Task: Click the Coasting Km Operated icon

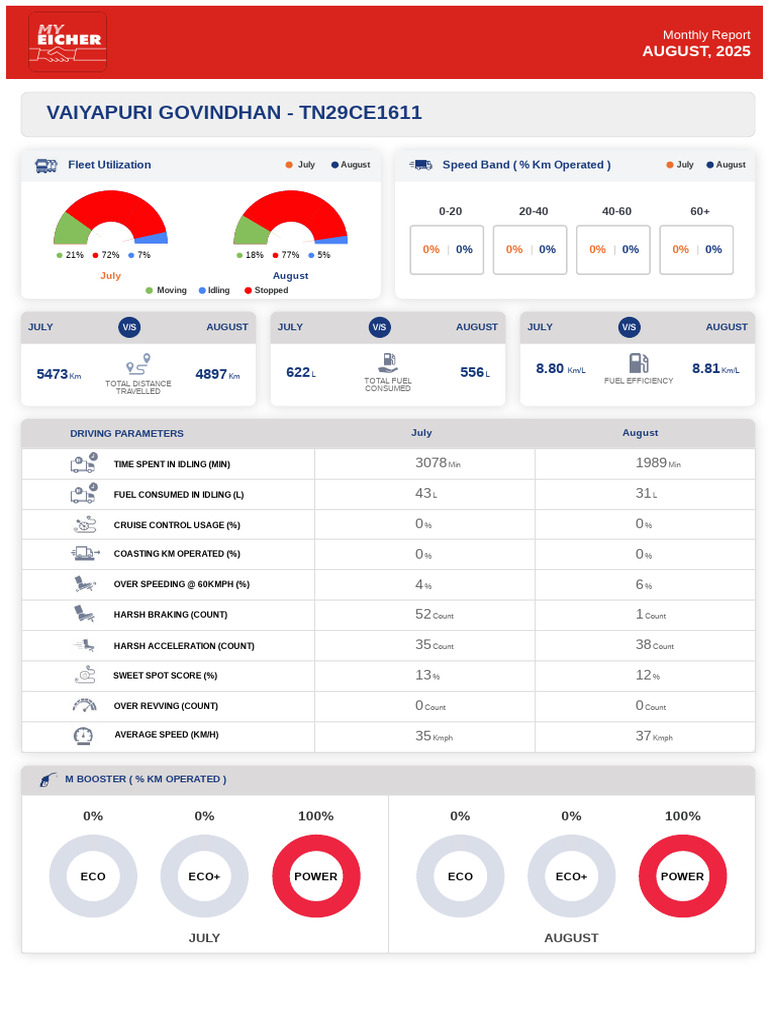Action: [85, 554]
